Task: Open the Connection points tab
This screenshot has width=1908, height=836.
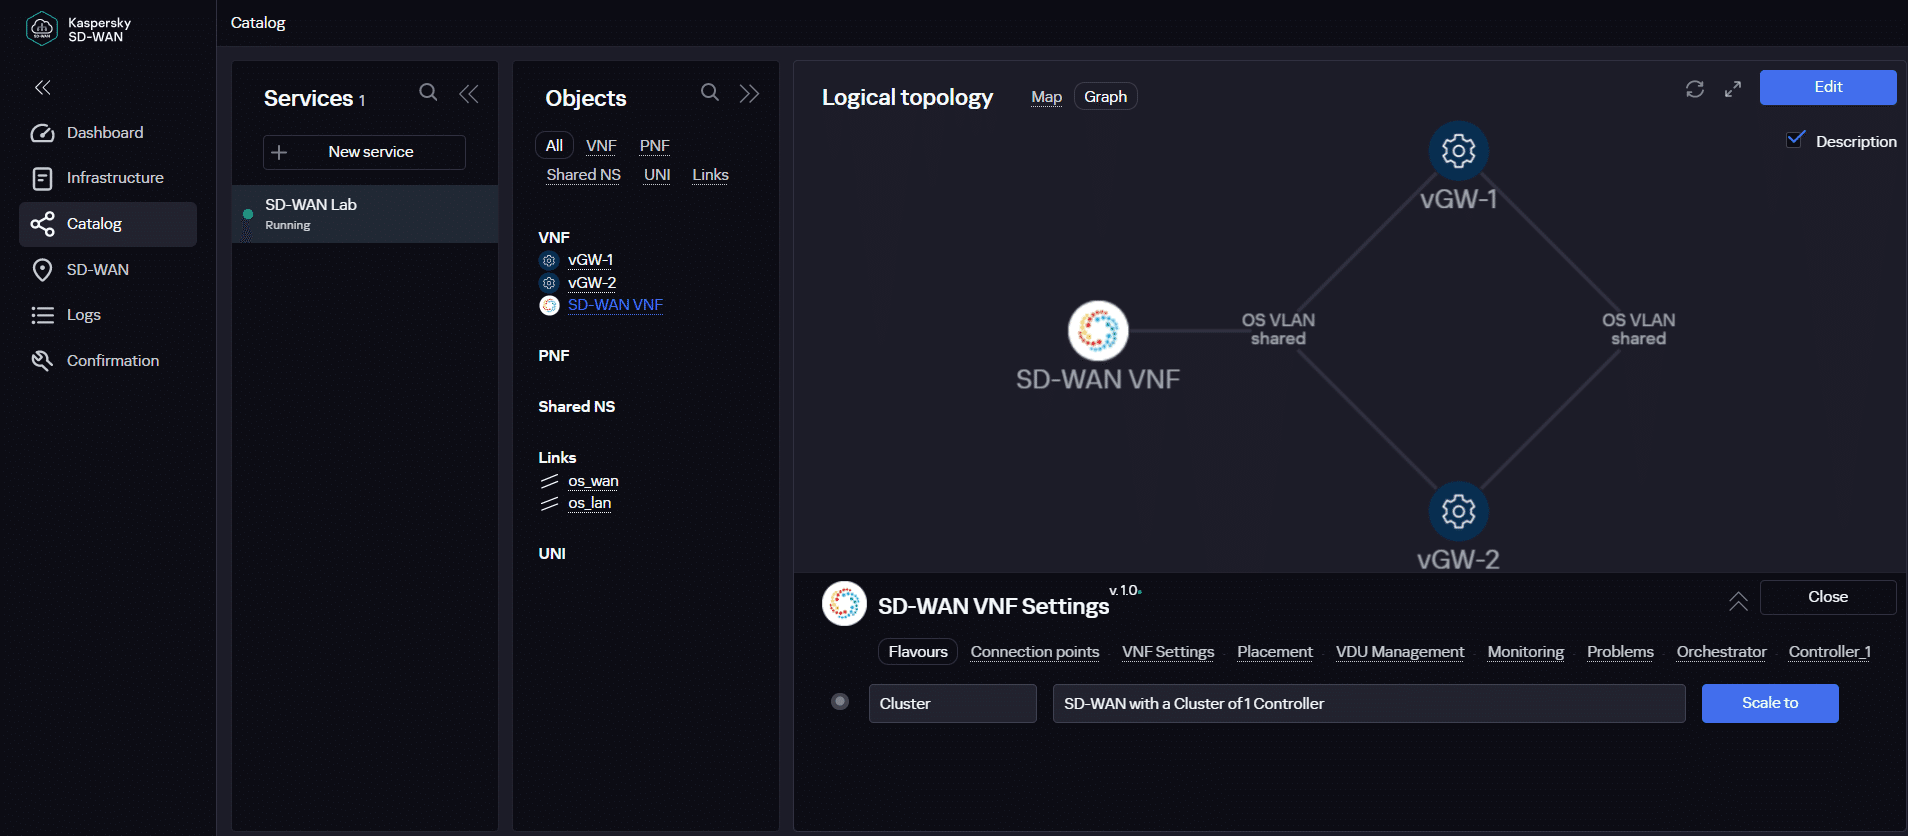Action: (x=1034, y=652)
